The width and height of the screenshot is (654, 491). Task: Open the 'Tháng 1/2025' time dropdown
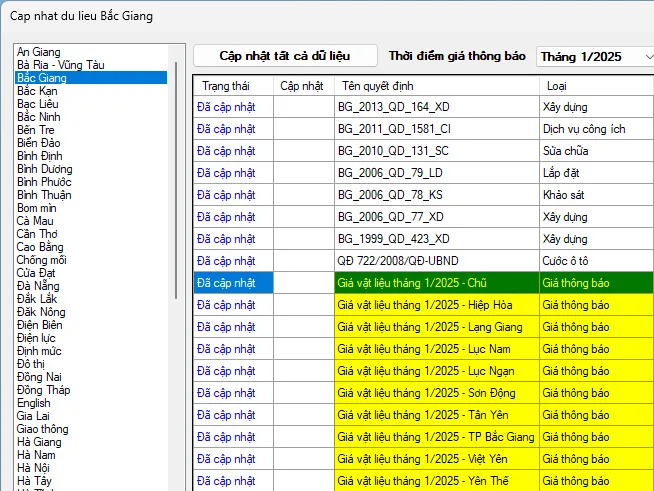coord(594,57)
